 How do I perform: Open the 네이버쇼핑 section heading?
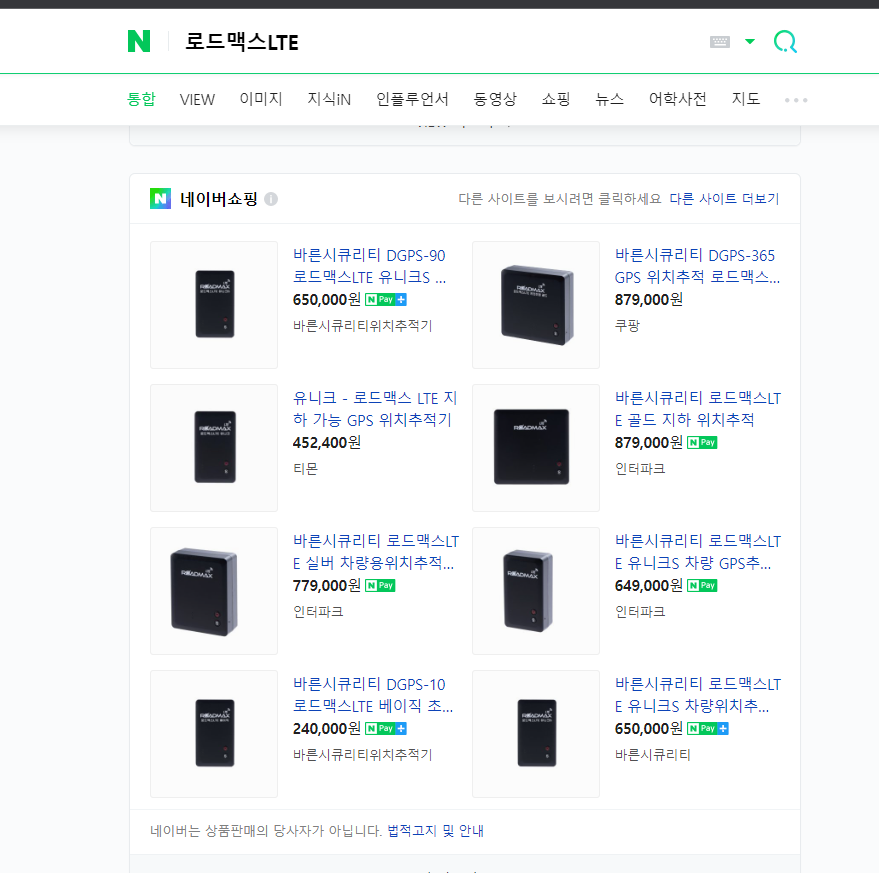(x=219, y=198)
